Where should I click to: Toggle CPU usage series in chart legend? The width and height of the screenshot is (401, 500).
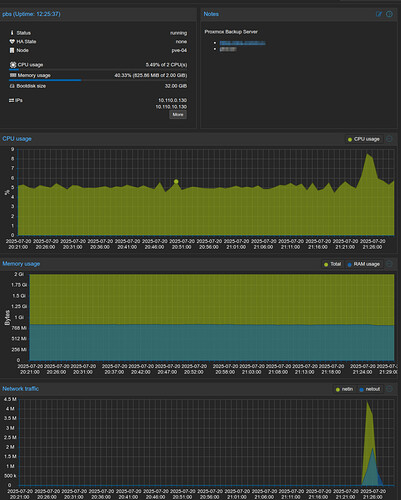[364, 139]
